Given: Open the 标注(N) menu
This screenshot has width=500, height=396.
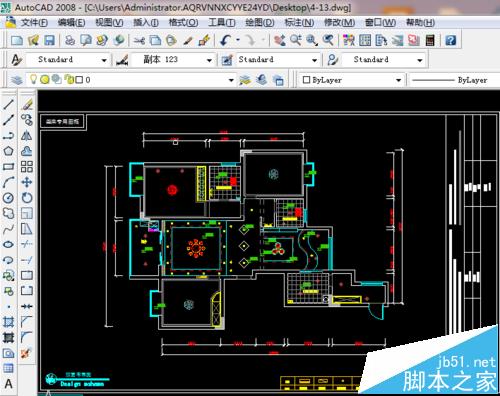Looking at the screenshot, I should (299, 23).
